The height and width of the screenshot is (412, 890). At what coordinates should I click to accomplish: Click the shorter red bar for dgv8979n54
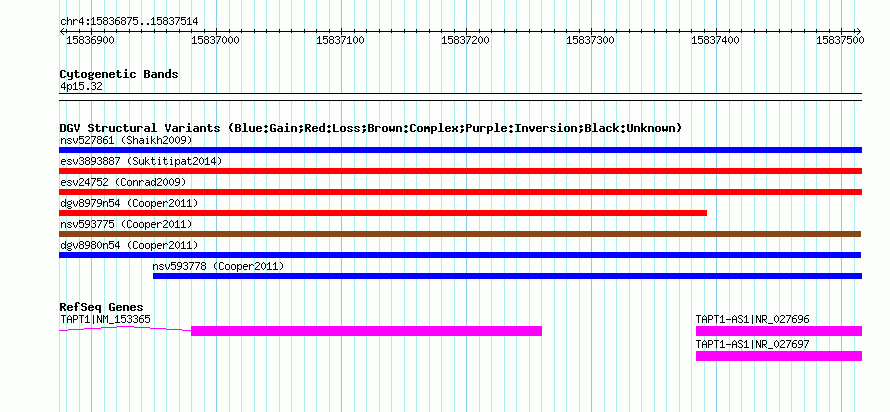coord(383,213)
